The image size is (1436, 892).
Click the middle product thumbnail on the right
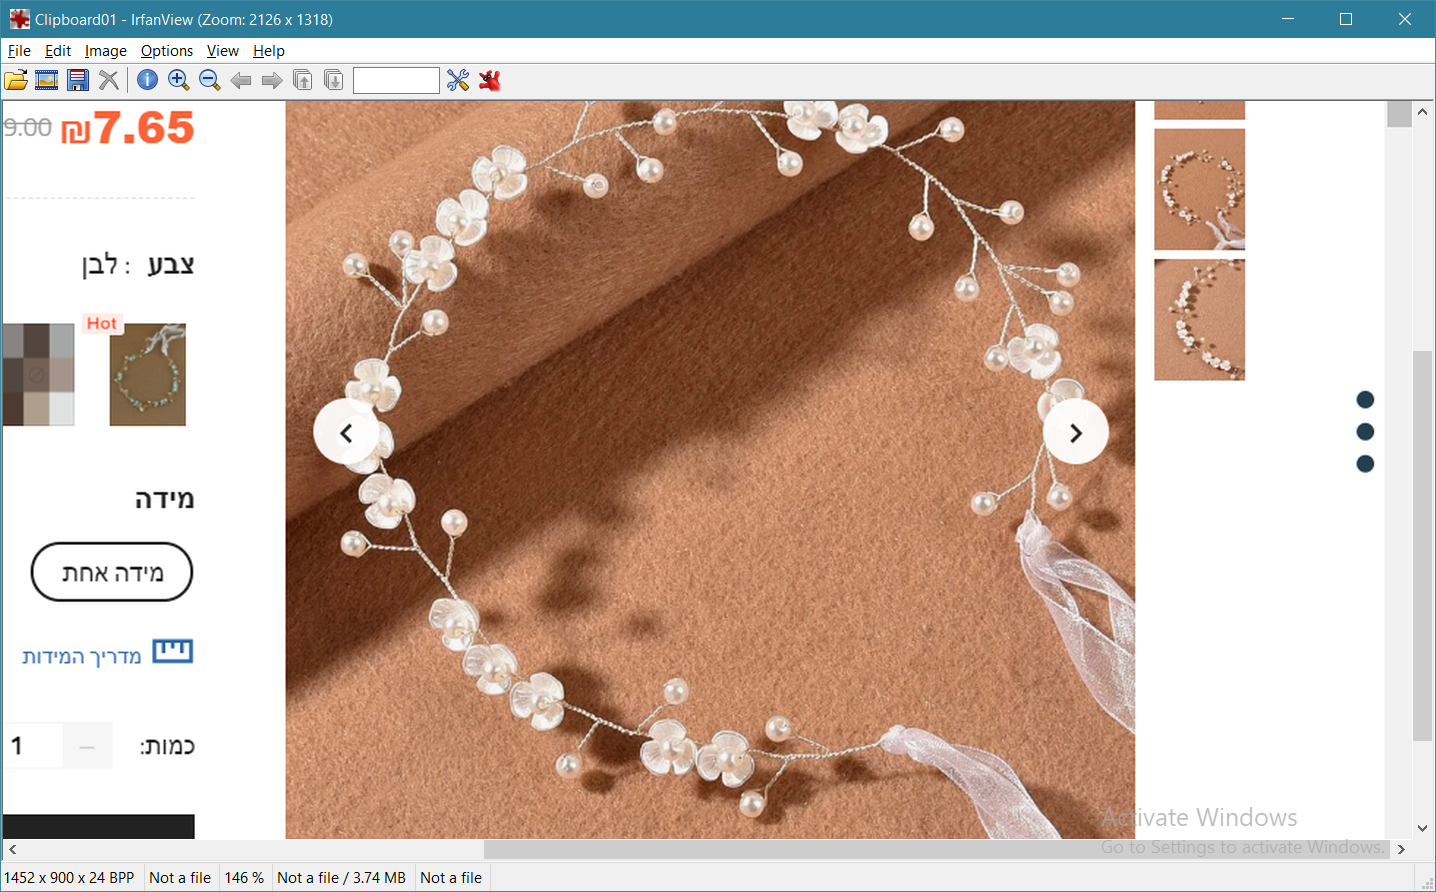[x=1200, y=189]
